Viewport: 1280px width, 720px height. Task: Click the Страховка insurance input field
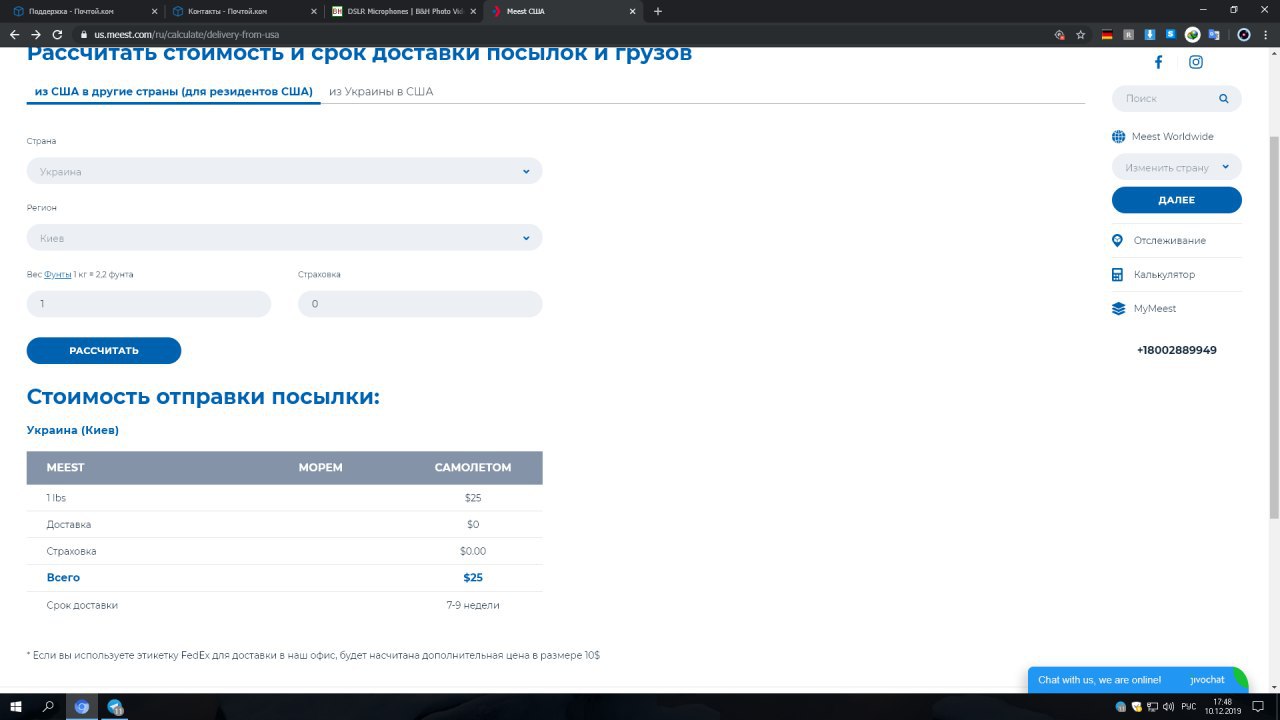point(420,304)
